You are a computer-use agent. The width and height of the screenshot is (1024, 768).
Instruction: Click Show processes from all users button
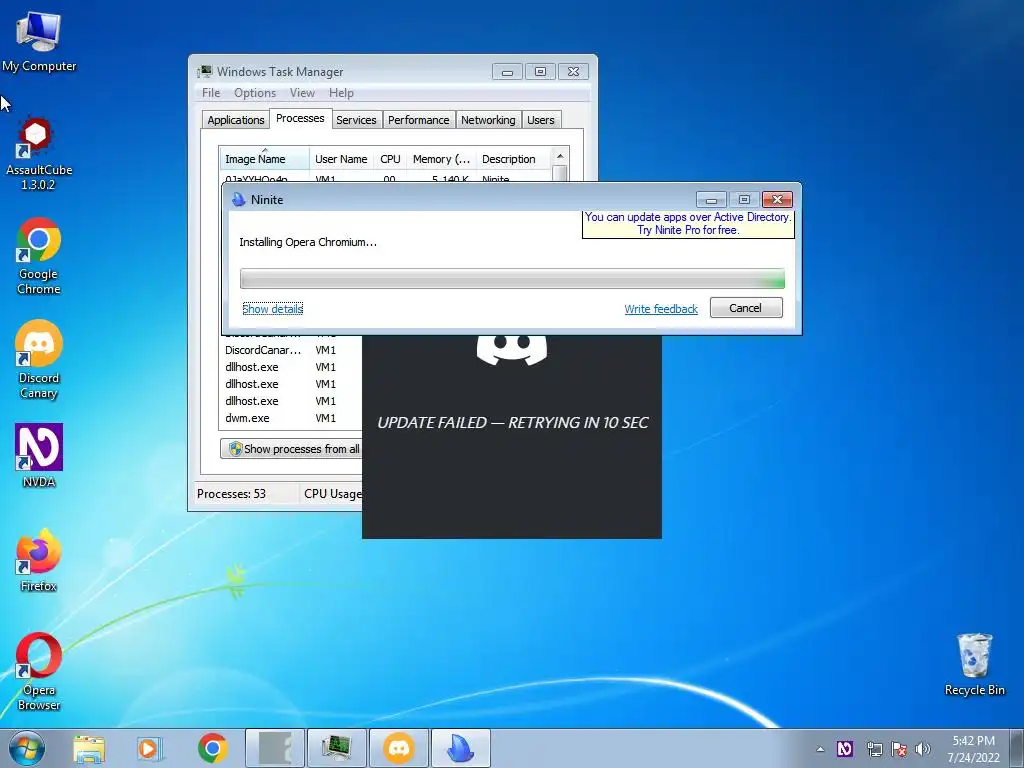291,449
